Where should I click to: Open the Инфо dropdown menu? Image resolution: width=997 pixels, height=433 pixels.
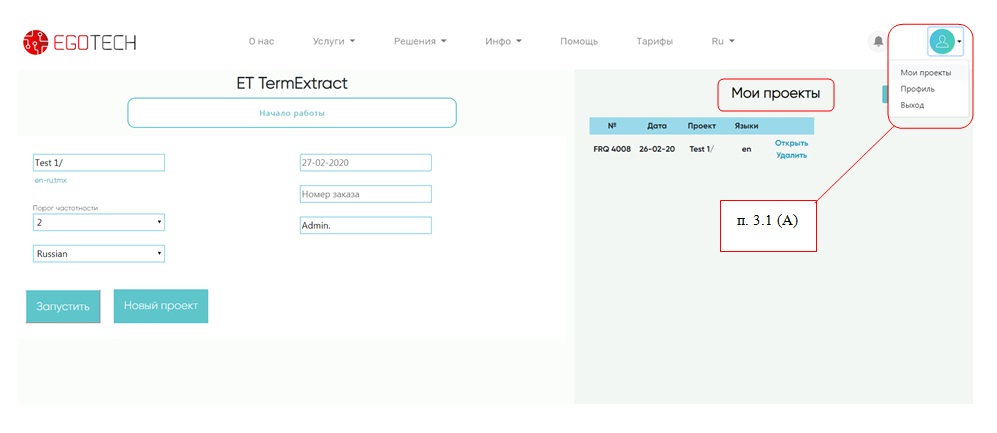[x=503, y=42]
